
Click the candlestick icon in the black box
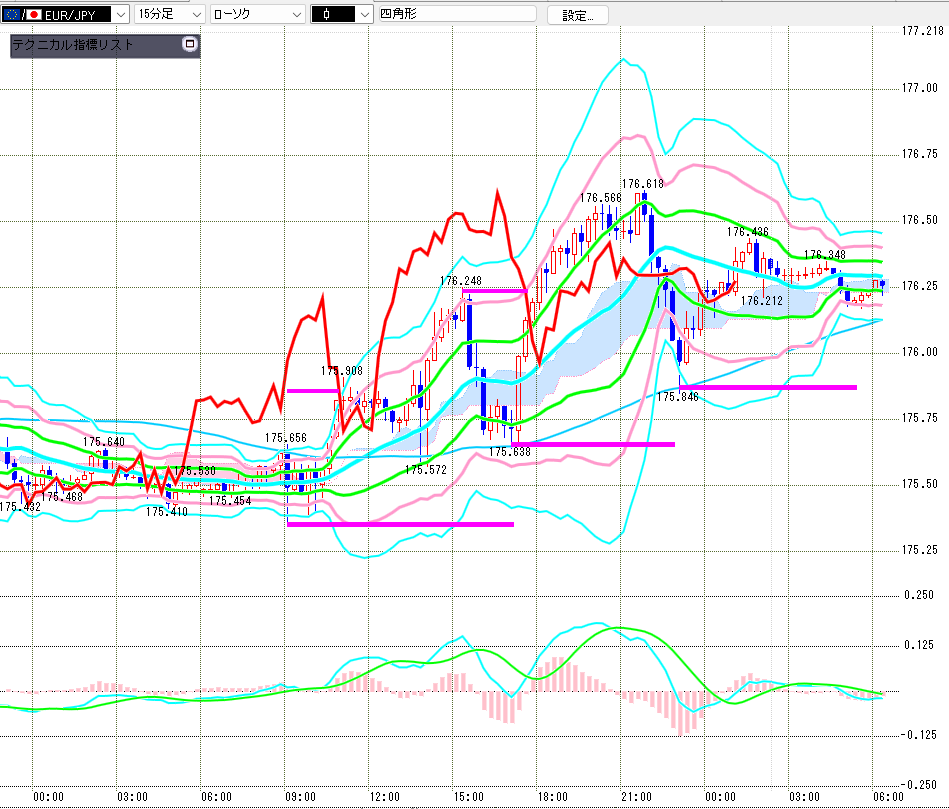(x=328, y=15)
